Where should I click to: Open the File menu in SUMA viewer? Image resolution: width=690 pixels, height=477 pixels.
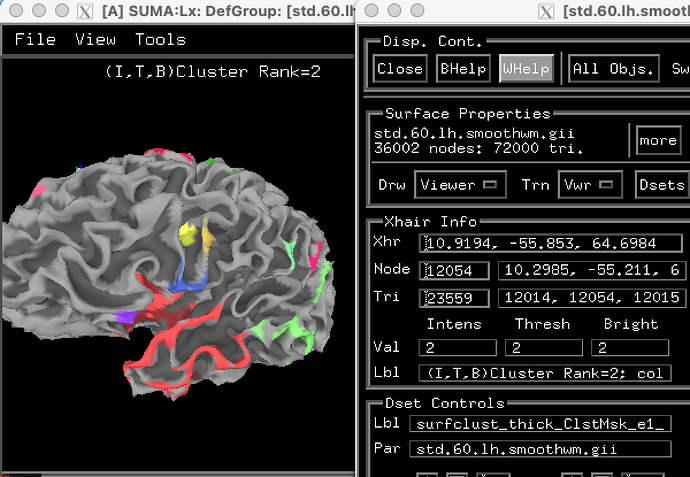point(35,40)
